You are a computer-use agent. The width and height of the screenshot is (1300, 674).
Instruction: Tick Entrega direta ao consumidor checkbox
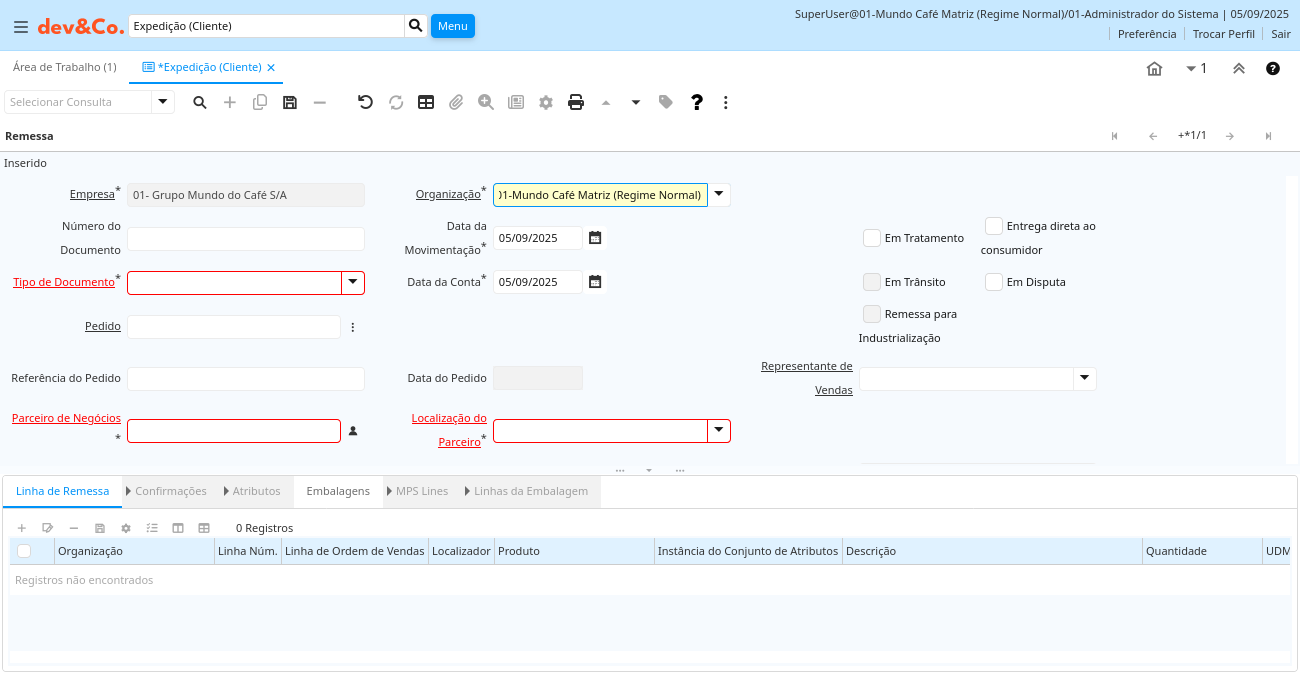(x=994, y=226)
